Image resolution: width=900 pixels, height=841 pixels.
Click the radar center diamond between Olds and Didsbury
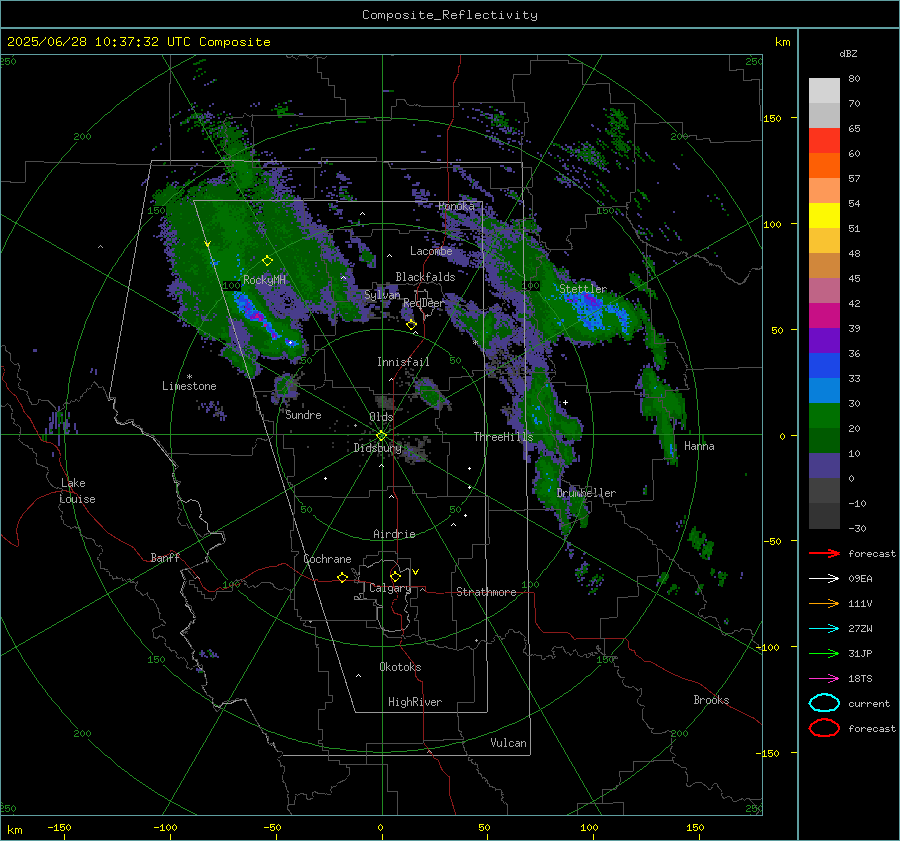pyautogui.click(x=382, y=436)
